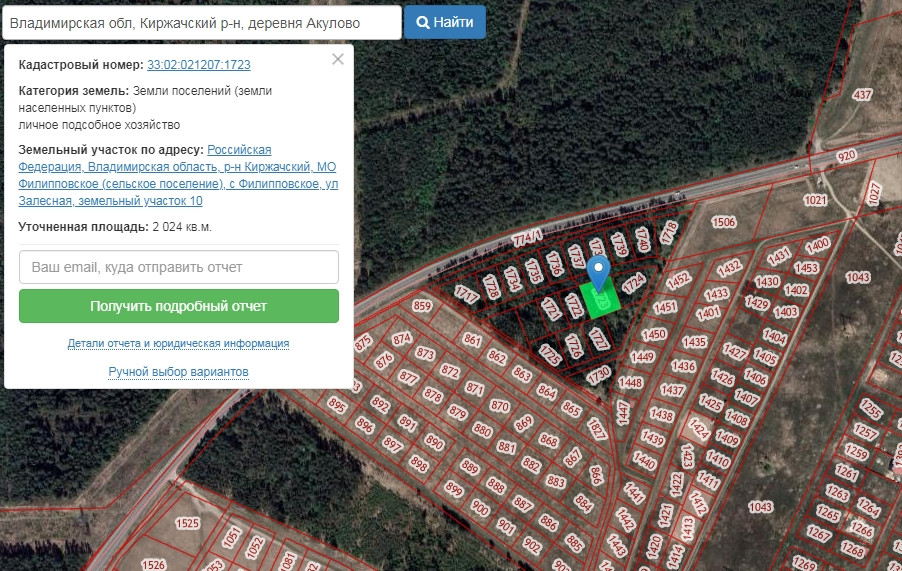The width and height of the screenshot is (902, 571).
Task: Select parcel 898 on the map
Action: pyautogui.click(x=419, y=463)
